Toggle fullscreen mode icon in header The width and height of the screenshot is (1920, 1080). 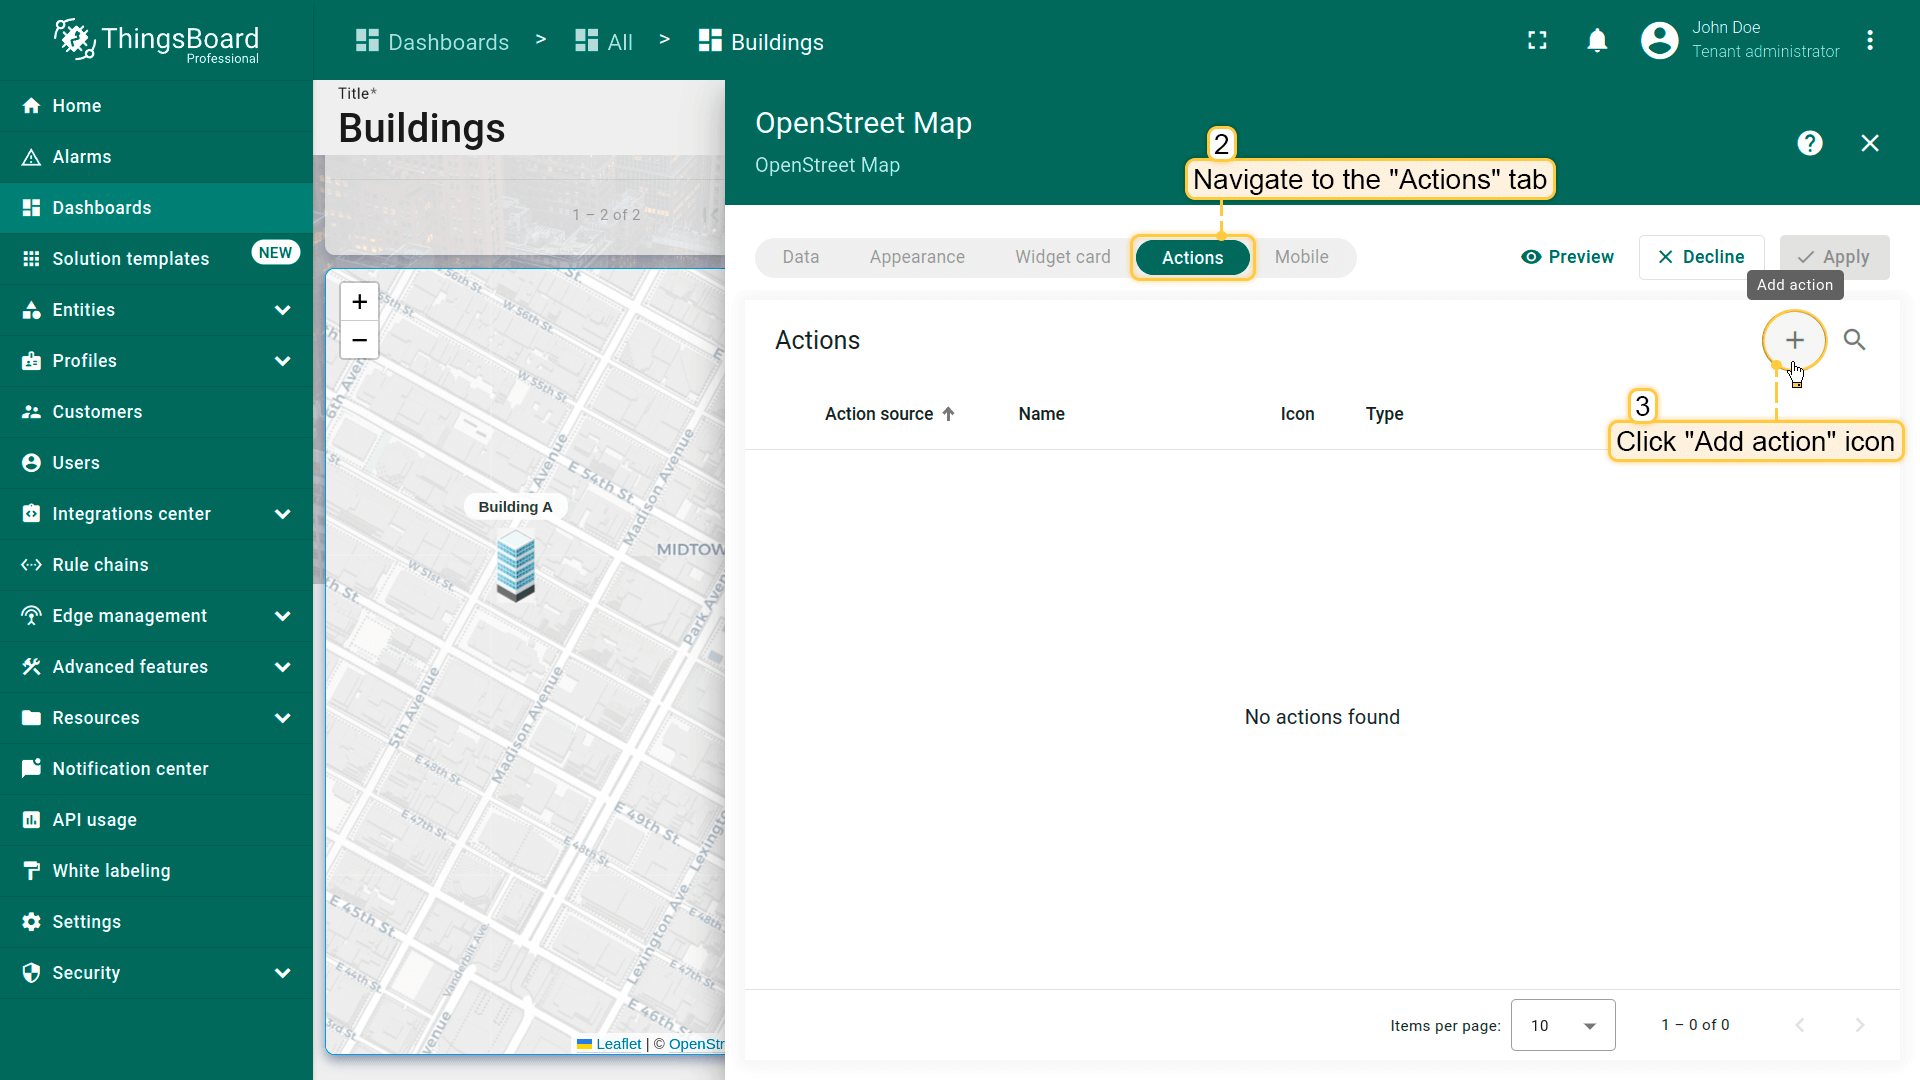pyautogui.click(x=1537, y=40)
